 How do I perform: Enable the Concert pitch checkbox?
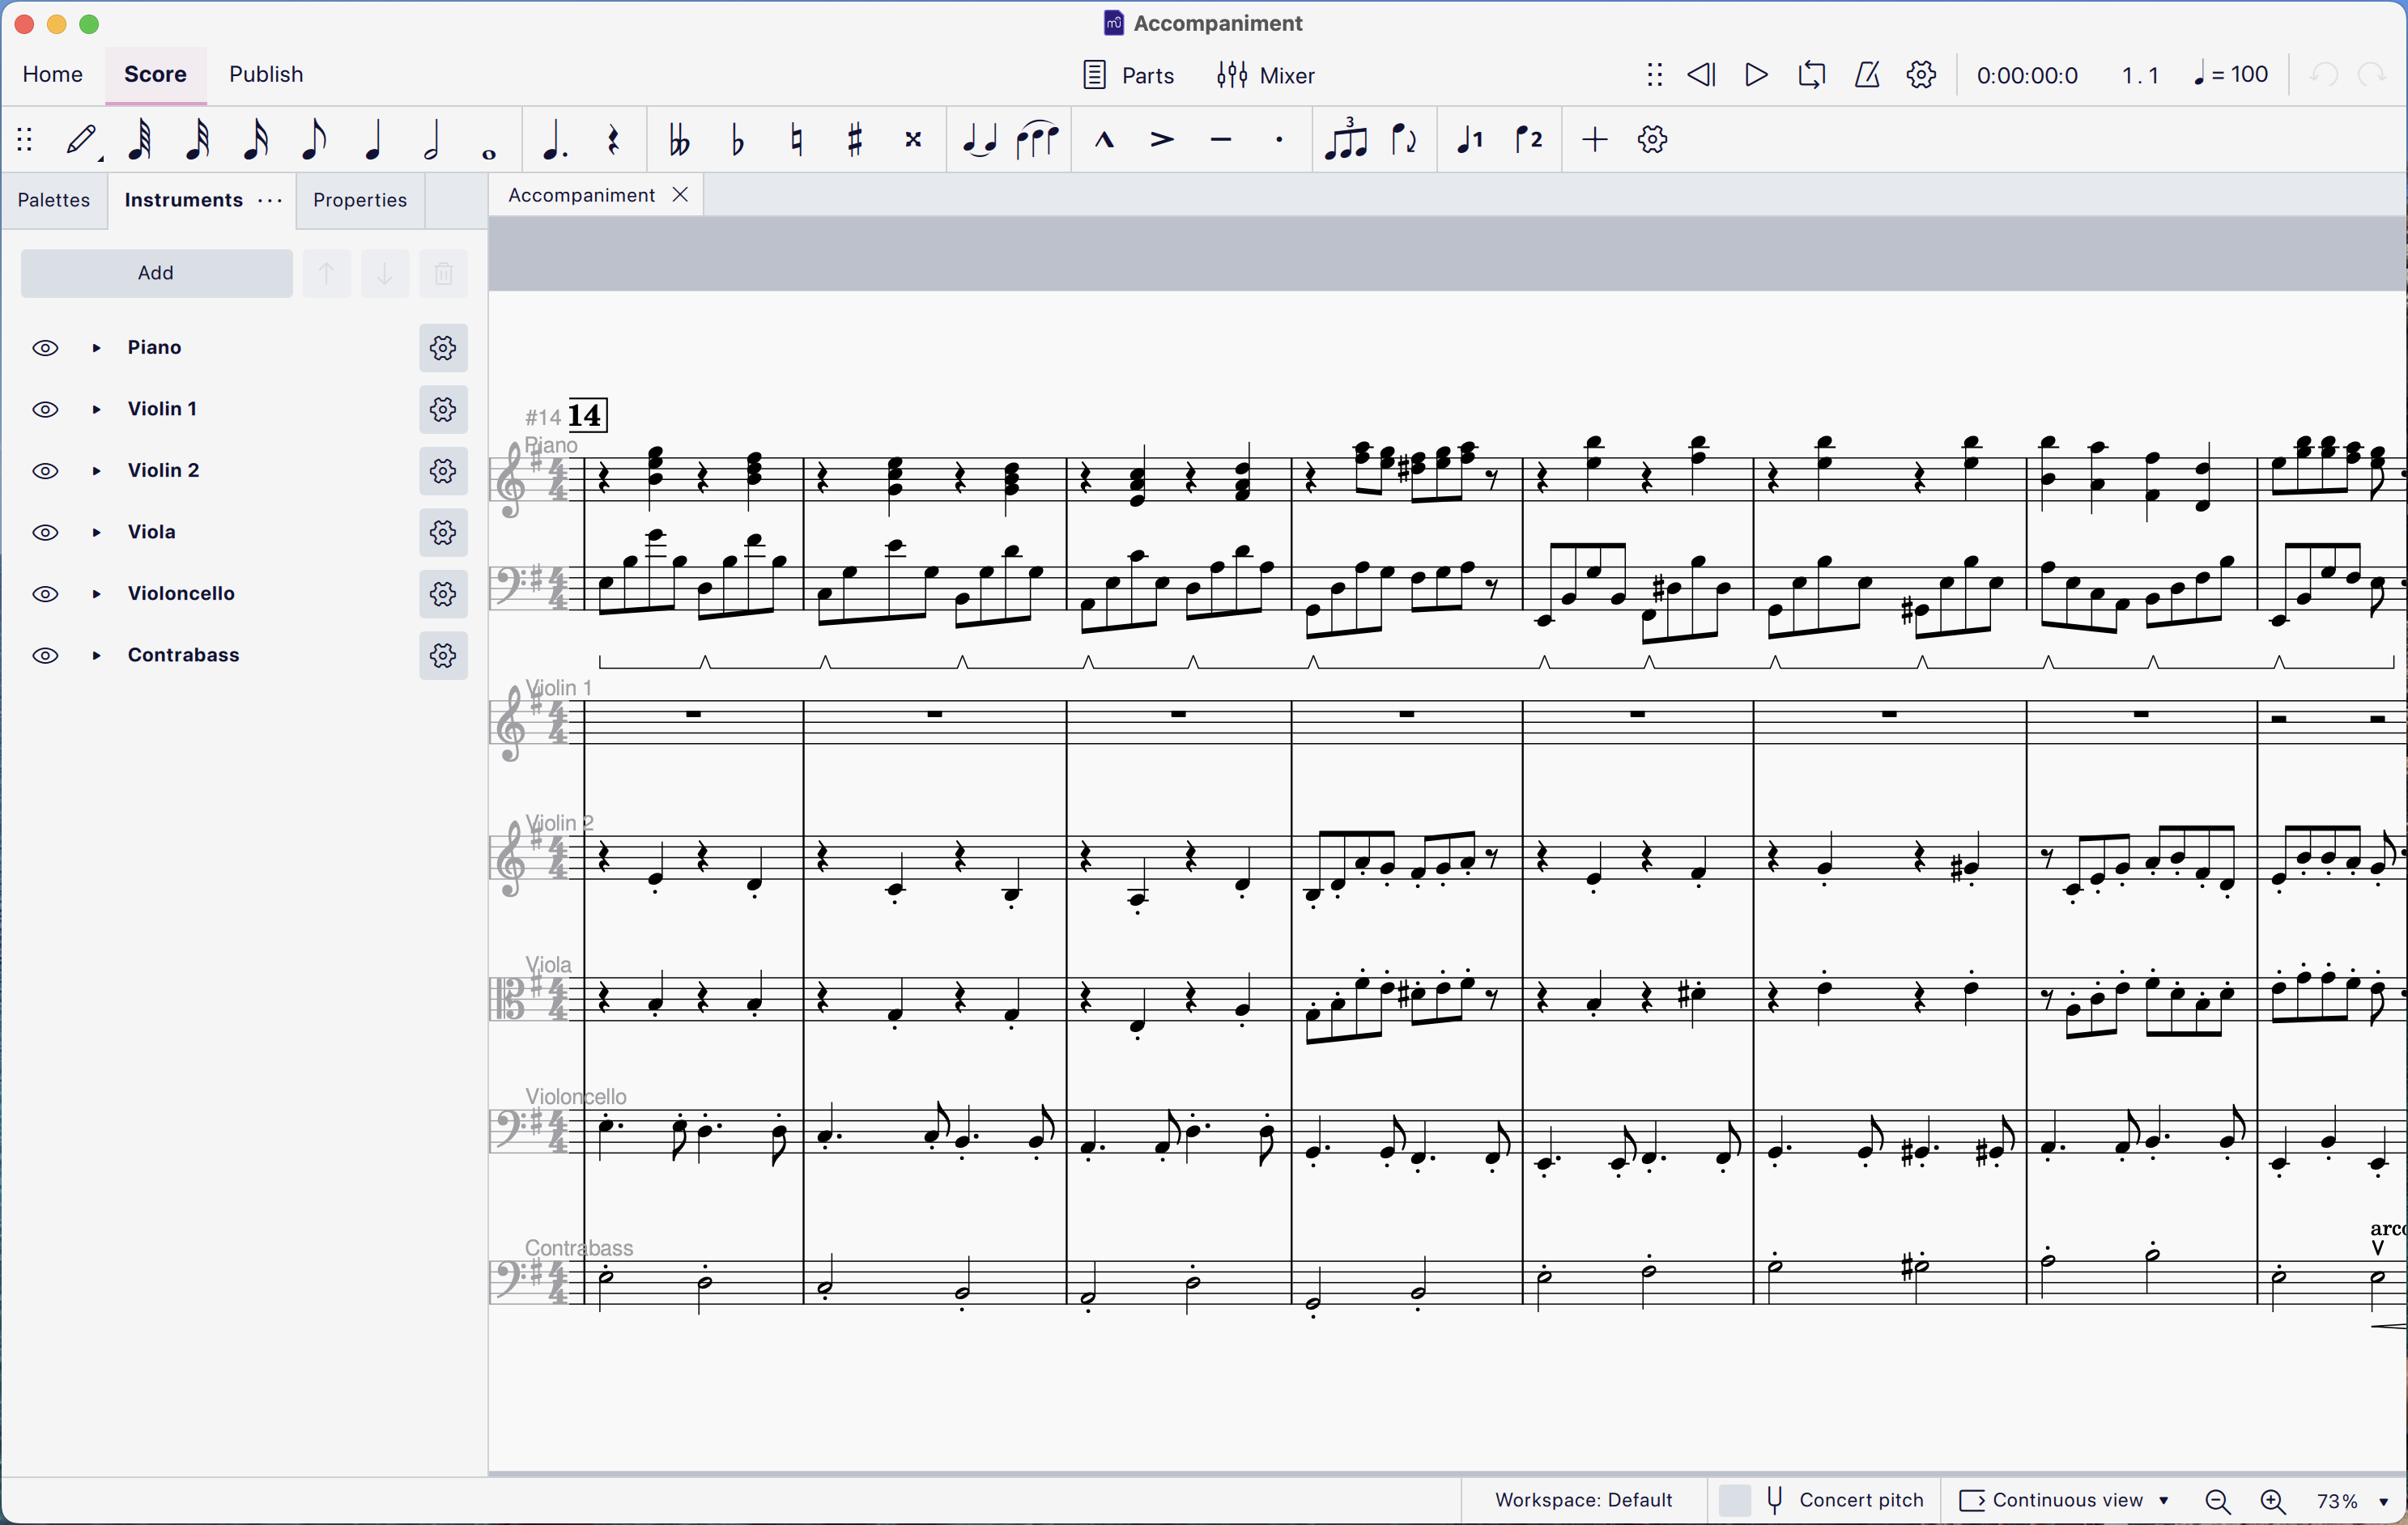[x=1735, y=1500]
